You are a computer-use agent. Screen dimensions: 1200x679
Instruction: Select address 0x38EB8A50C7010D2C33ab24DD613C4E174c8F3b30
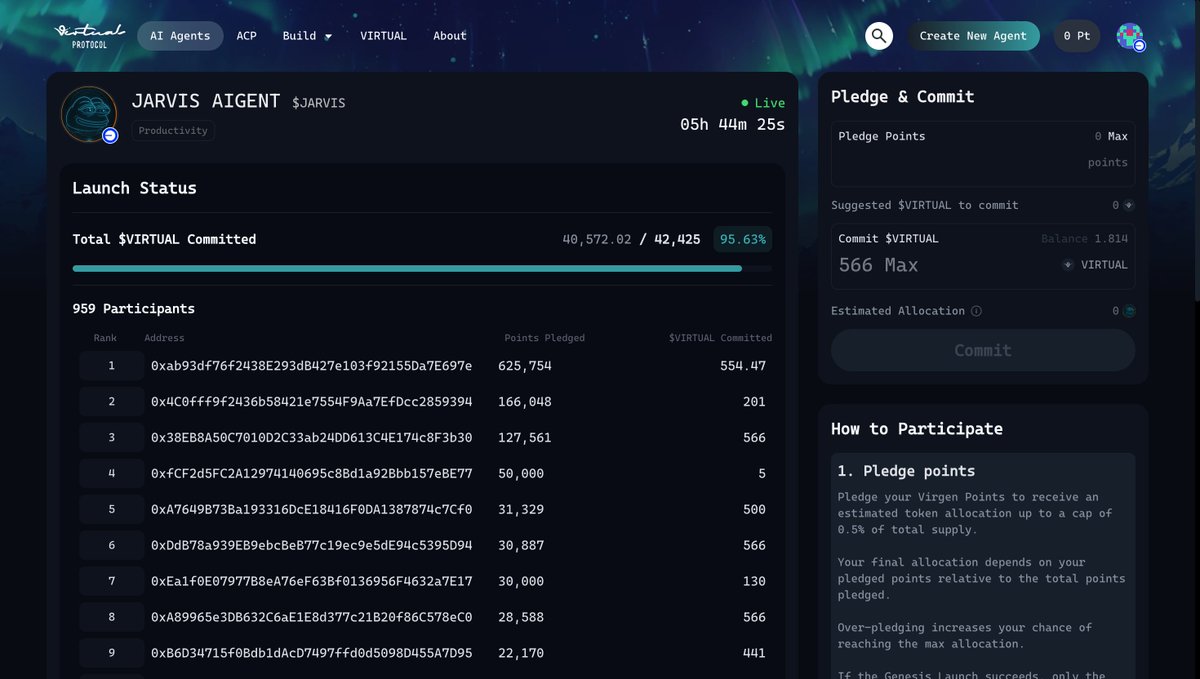(x=311, y=438)
